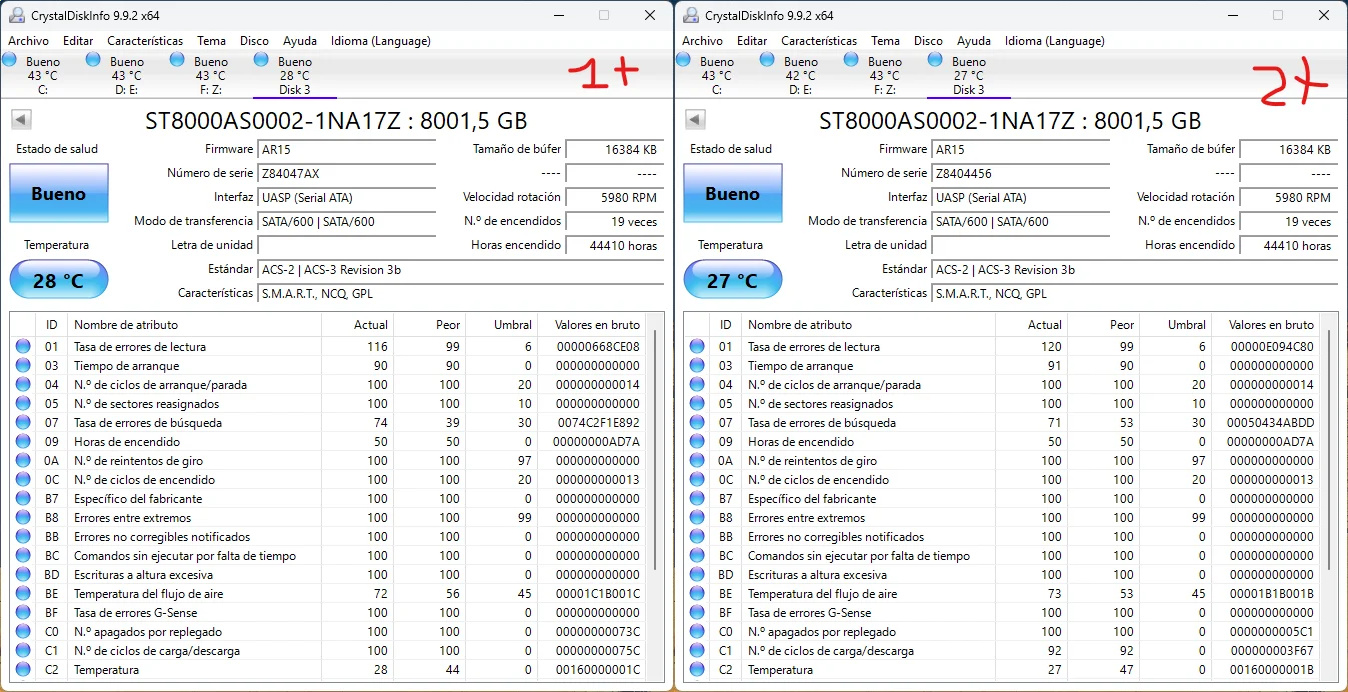1348x692 pixels.
Task: Select Errores entre extremos row in right window
Action: tap(1003, 518)
